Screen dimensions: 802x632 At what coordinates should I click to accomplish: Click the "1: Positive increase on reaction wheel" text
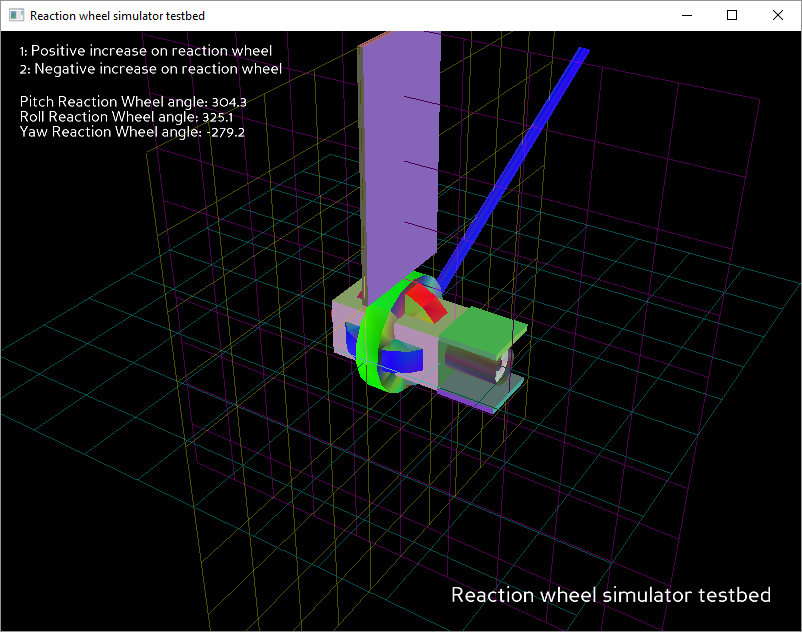tap(145, 51)
